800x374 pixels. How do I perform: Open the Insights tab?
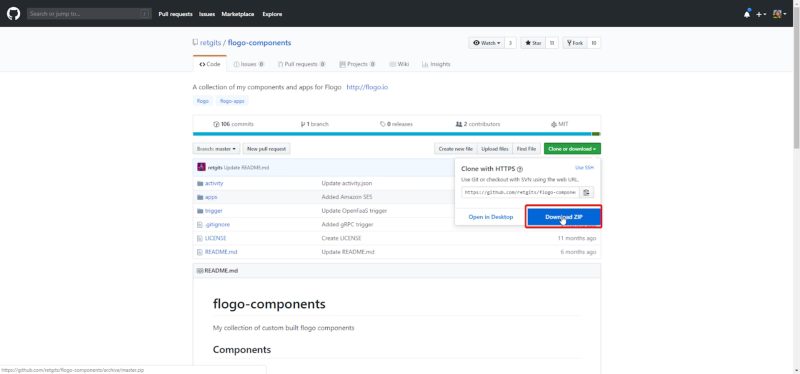click(436, 64)
